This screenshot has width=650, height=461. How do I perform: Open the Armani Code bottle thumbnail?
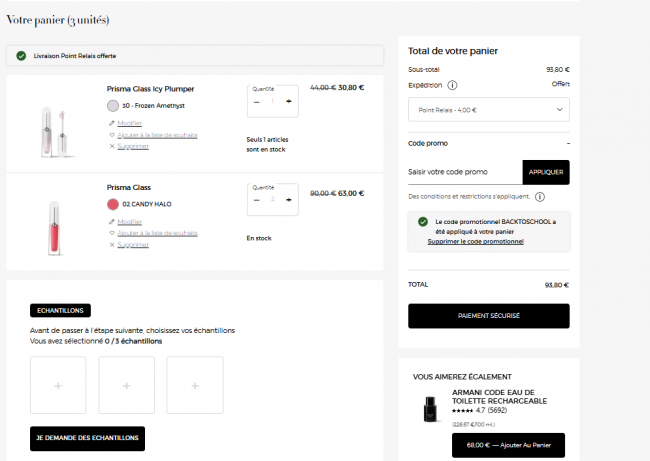tap(430, 409)
